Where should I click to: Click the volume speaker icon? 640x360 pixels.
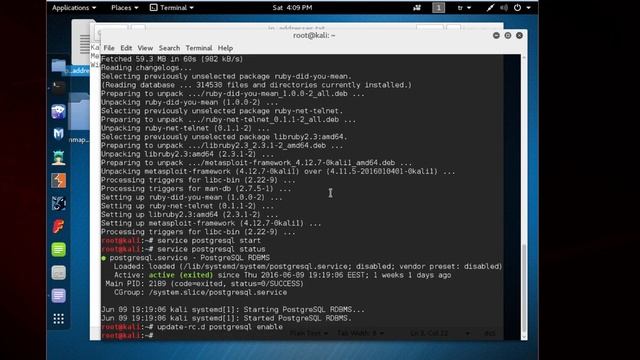[504, 7]
